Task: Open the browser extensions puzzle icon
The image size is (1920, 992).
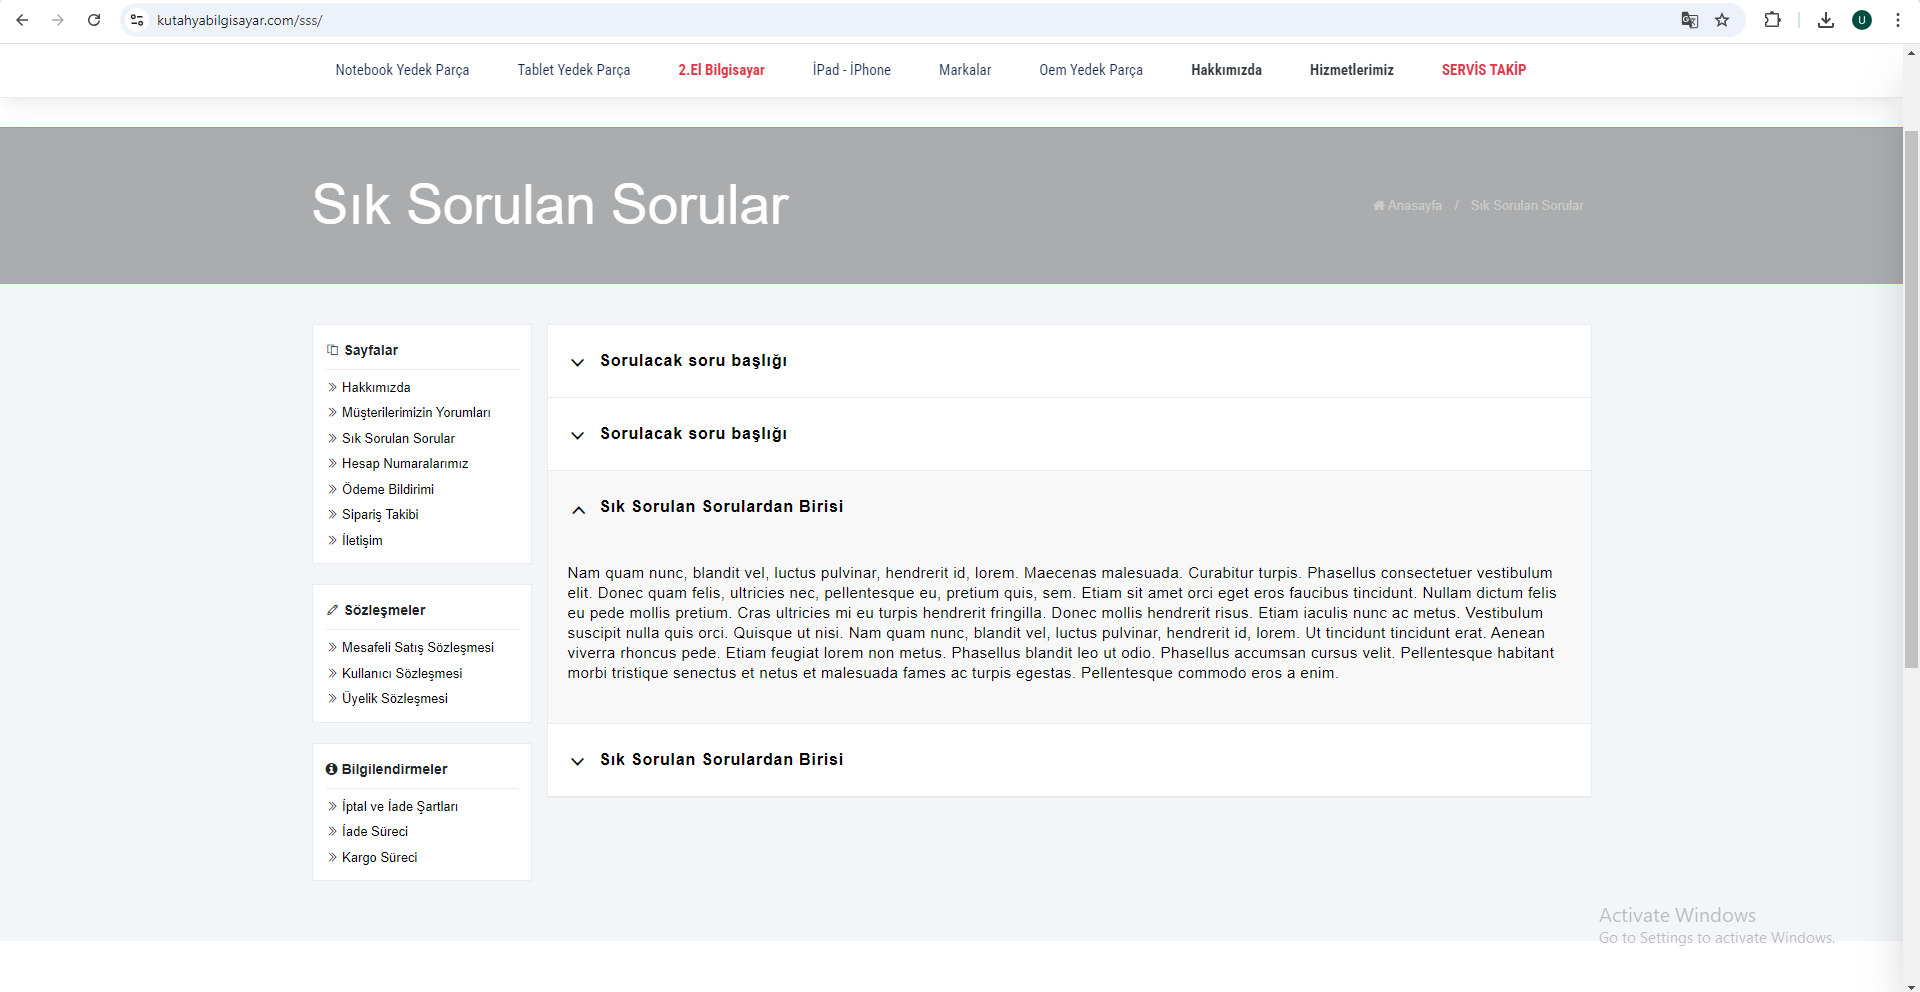Action: (1772, 20)
